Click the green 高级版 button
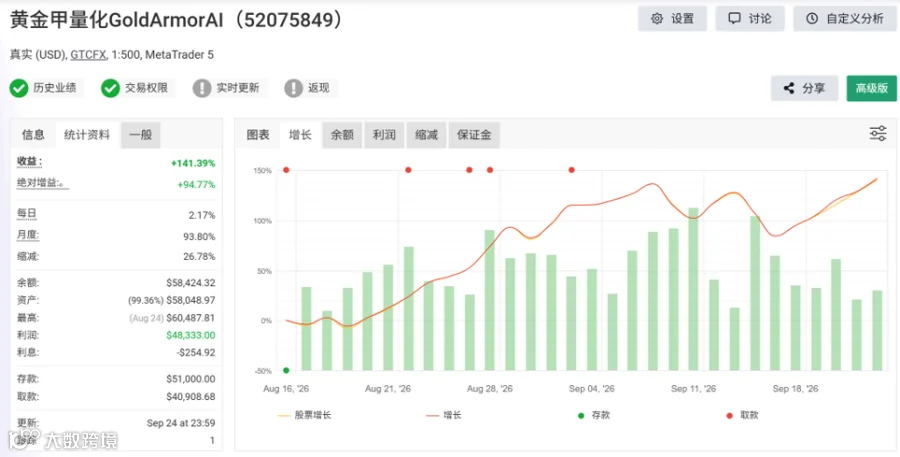Image resolution: width=900 pixels, height=457 pixels. (x=871, y=88)
